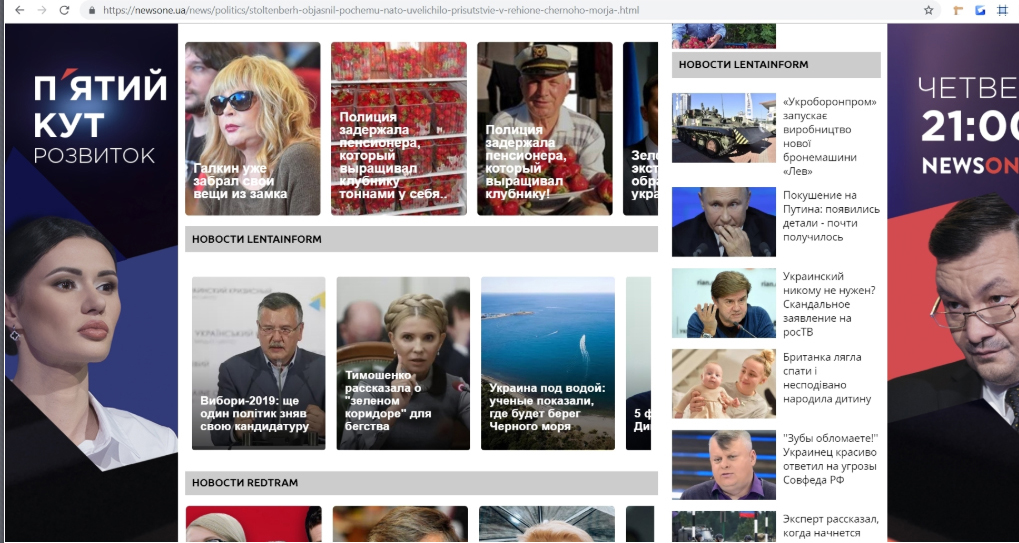This screenshot has width=1019, height=543.
Task: Open the article 'Галкин уже забрал свои вещи из замка'
Action: tap(253, 129)
